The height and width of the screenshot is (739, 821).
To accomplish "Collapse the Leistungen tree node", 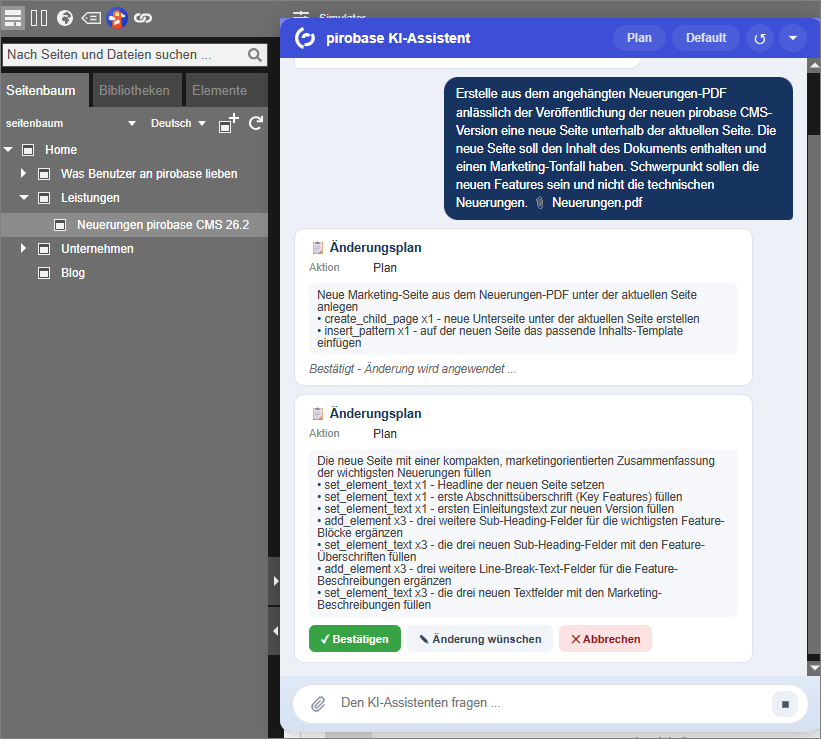I will [24, 197].
